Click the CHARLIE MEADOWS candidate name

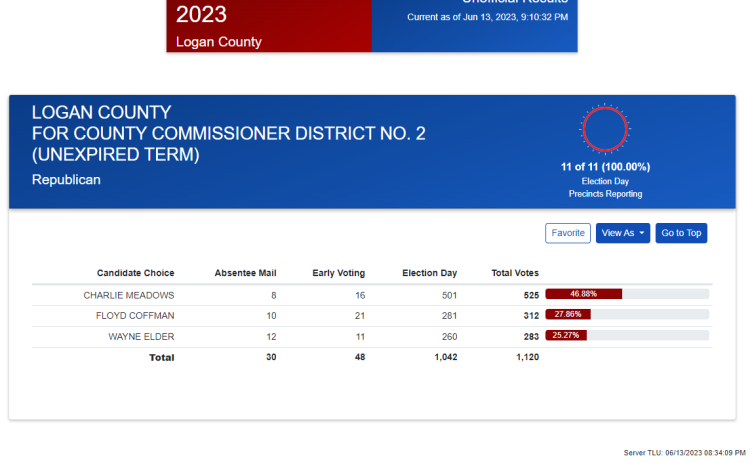click(129, 296)
